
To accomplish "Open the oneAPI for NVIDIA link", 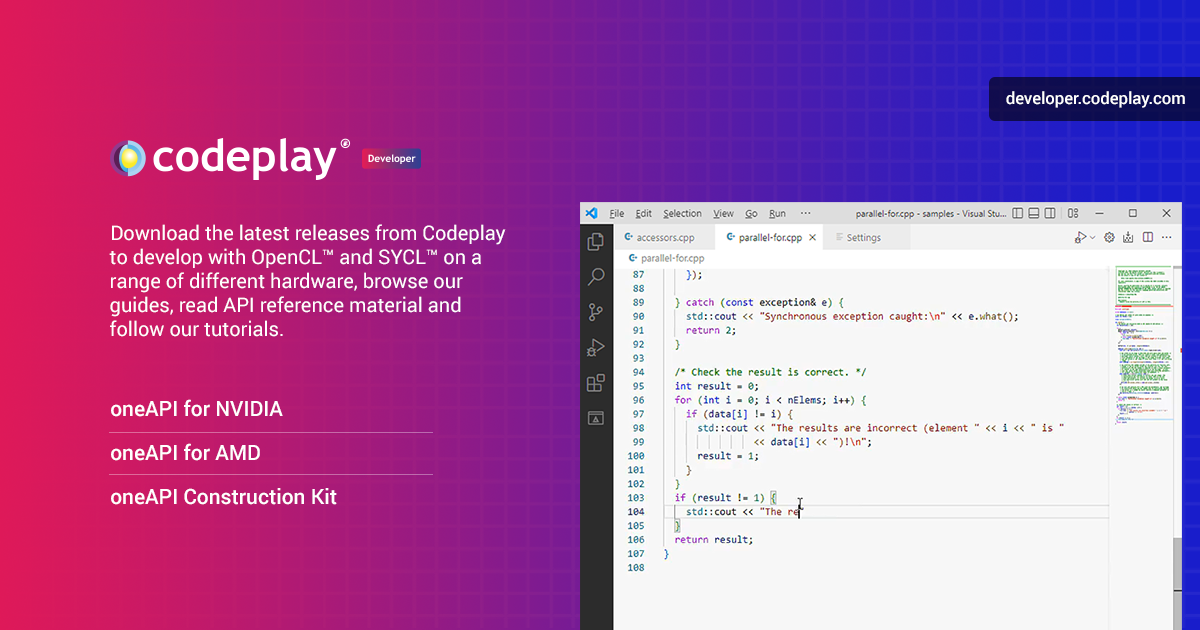I will pyautogui.click(x=197, y=409).
